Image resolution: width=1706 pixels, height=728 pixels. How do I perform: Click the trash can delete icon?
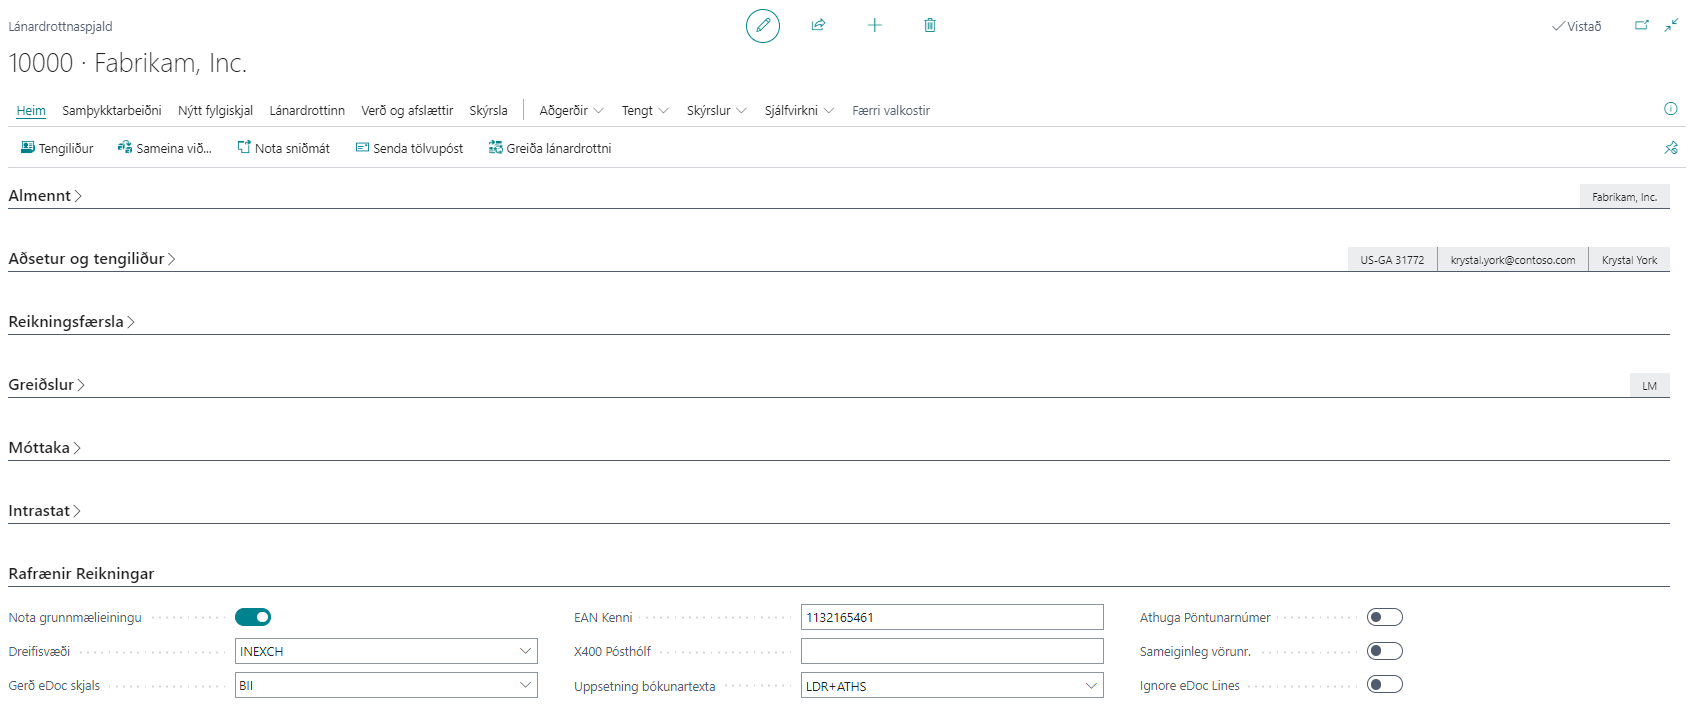coord(930,25)
